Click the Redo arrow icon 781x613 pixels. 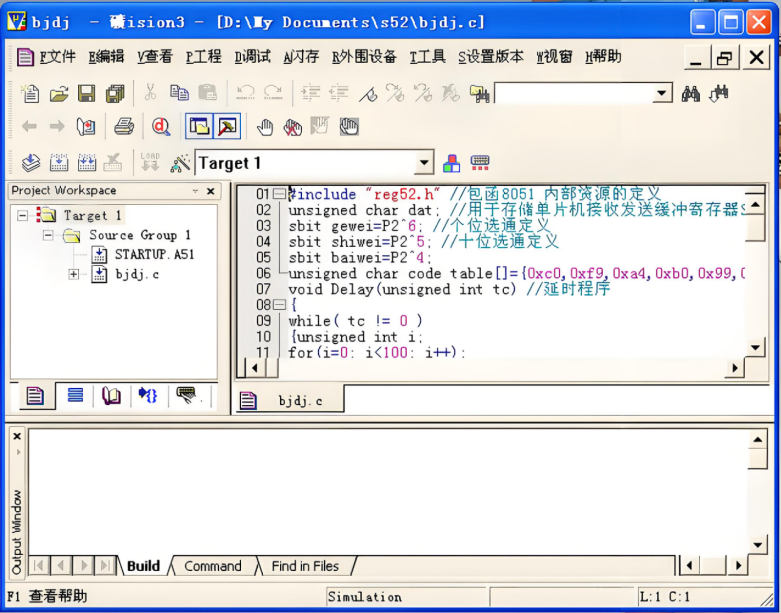coord(273,93)
